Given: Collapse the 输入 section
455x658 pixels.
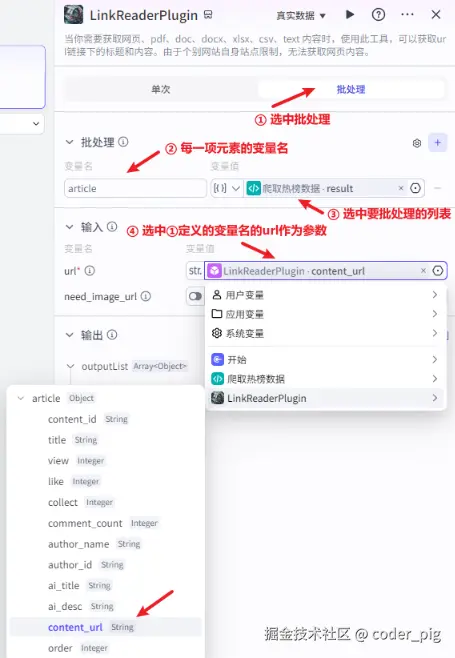Looking at the screenshot, I should (x=69, y=227).
